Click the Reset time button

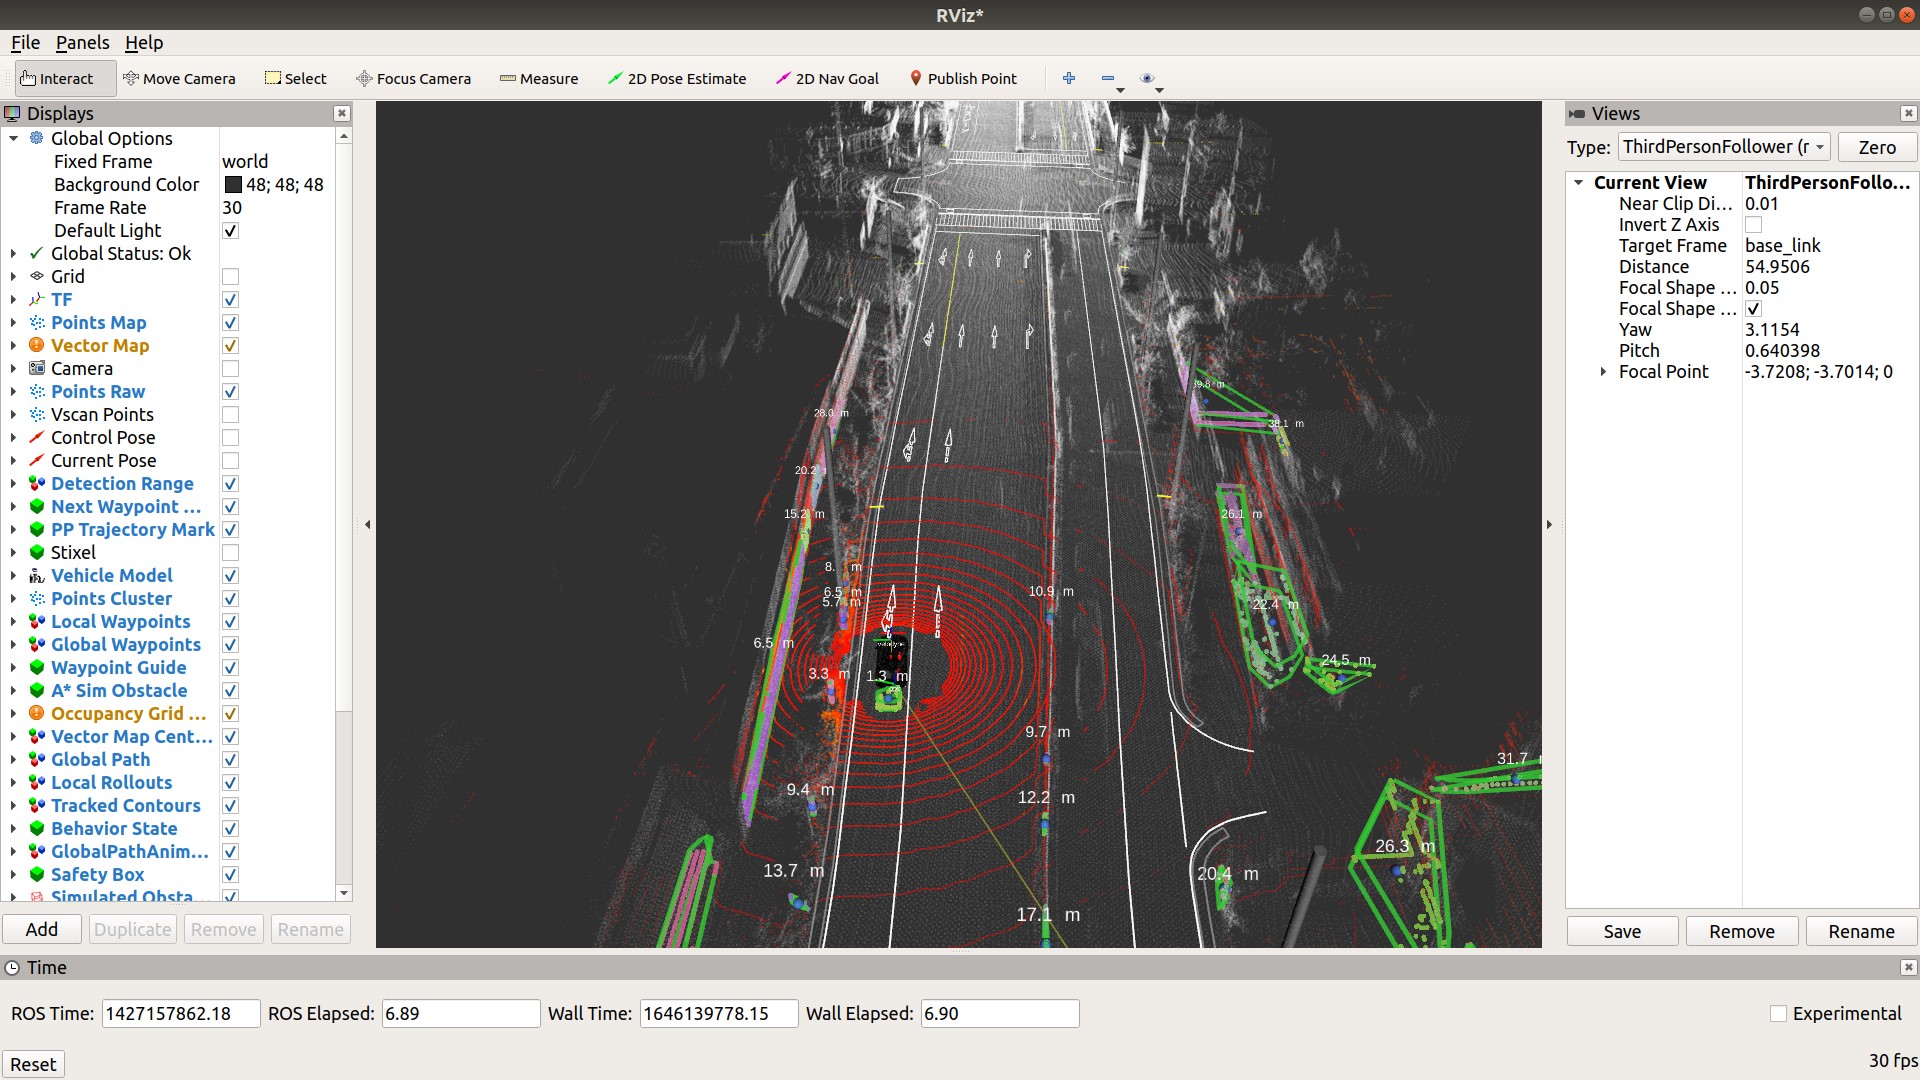(x=33, y=1064)
